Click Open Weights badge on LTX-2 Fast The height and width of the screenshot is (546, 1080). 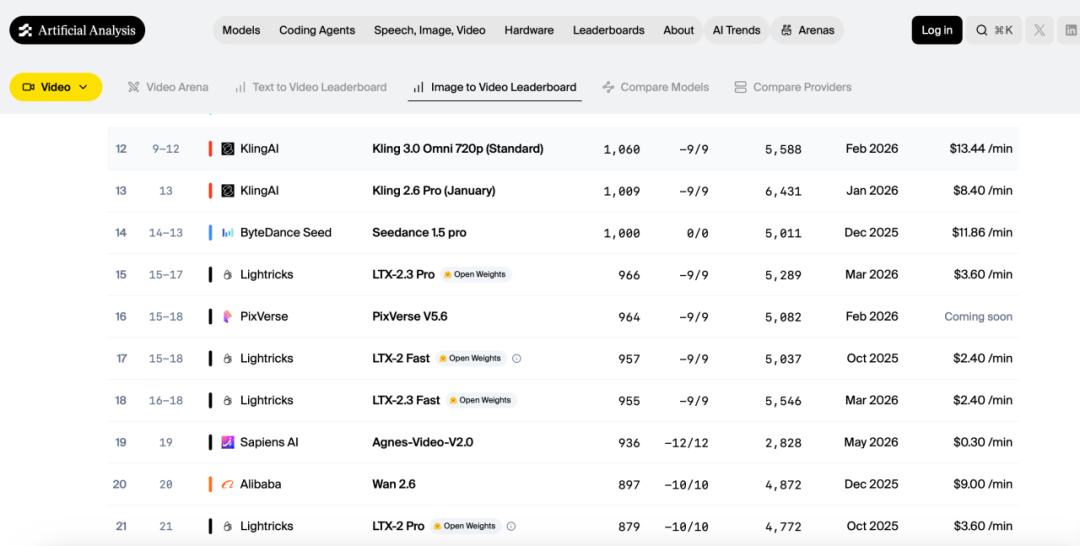tap(470, 358)
